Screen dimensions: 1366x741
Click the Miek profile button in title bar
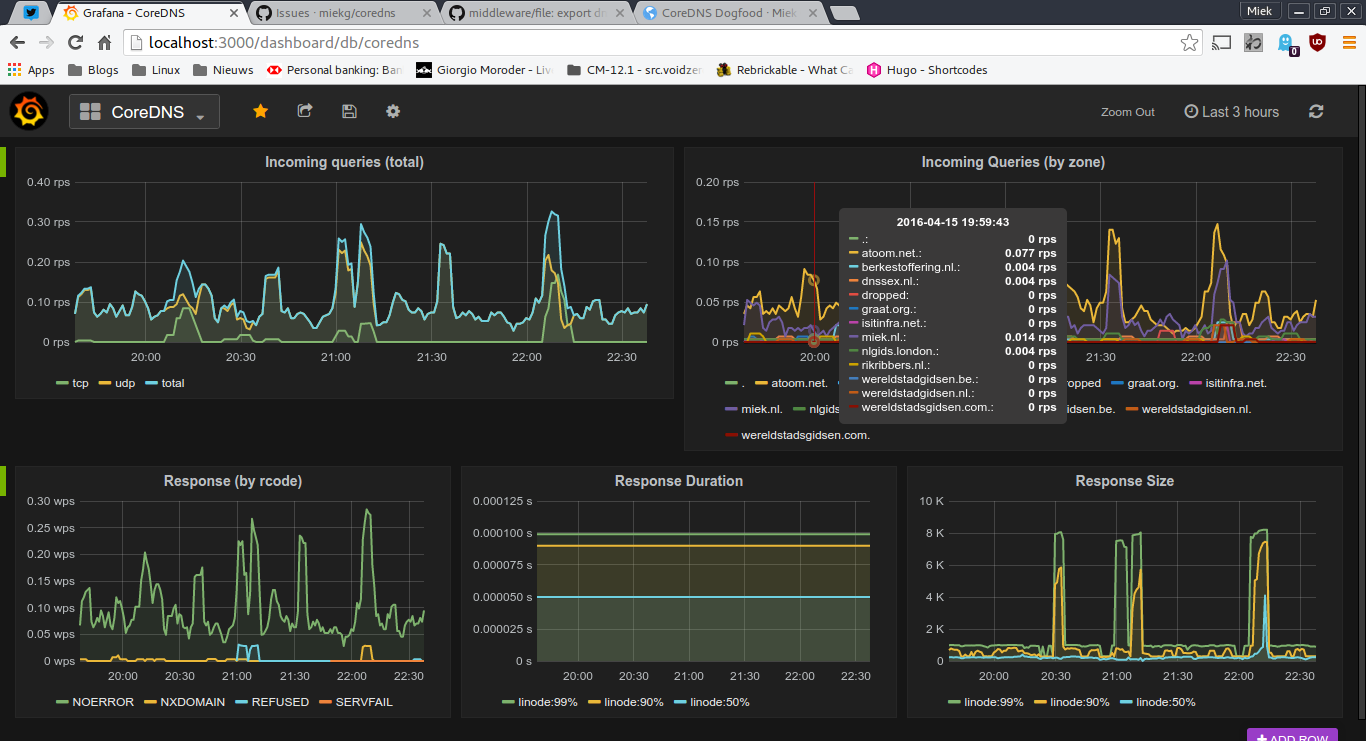tap(1259, 11)
